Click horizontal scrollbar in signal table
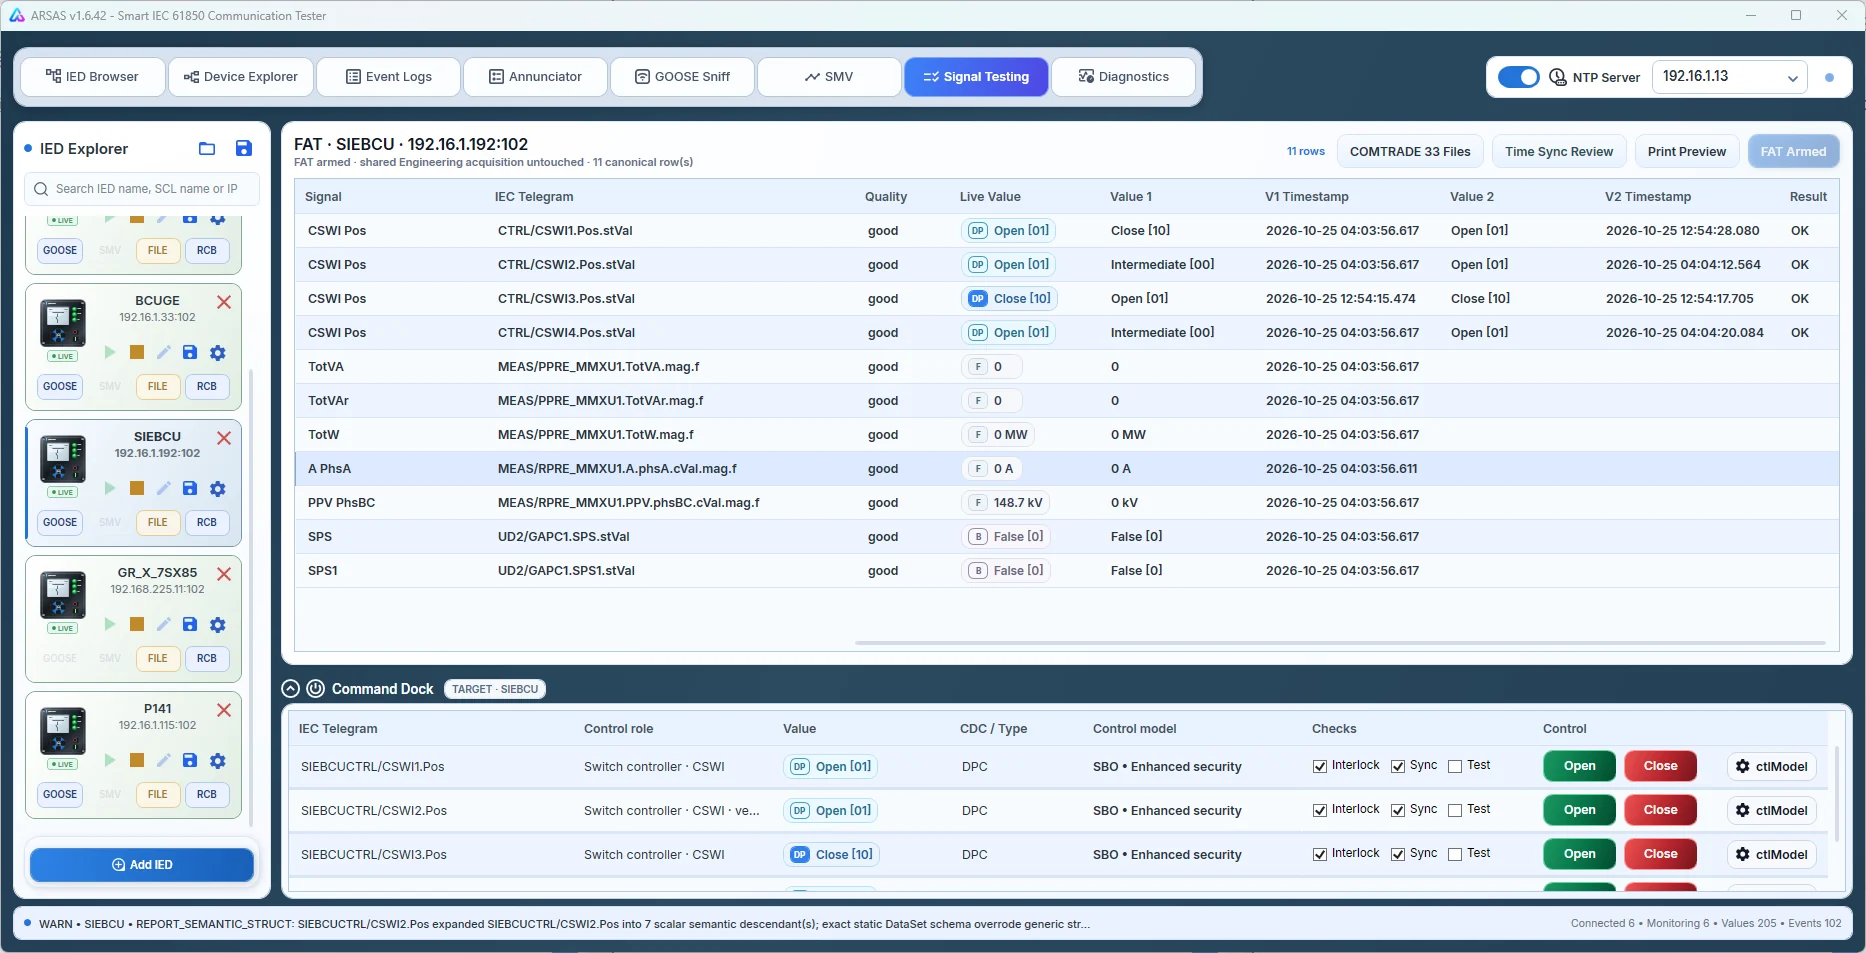Screen dimensions: 1866x953 pos(1340,643)
